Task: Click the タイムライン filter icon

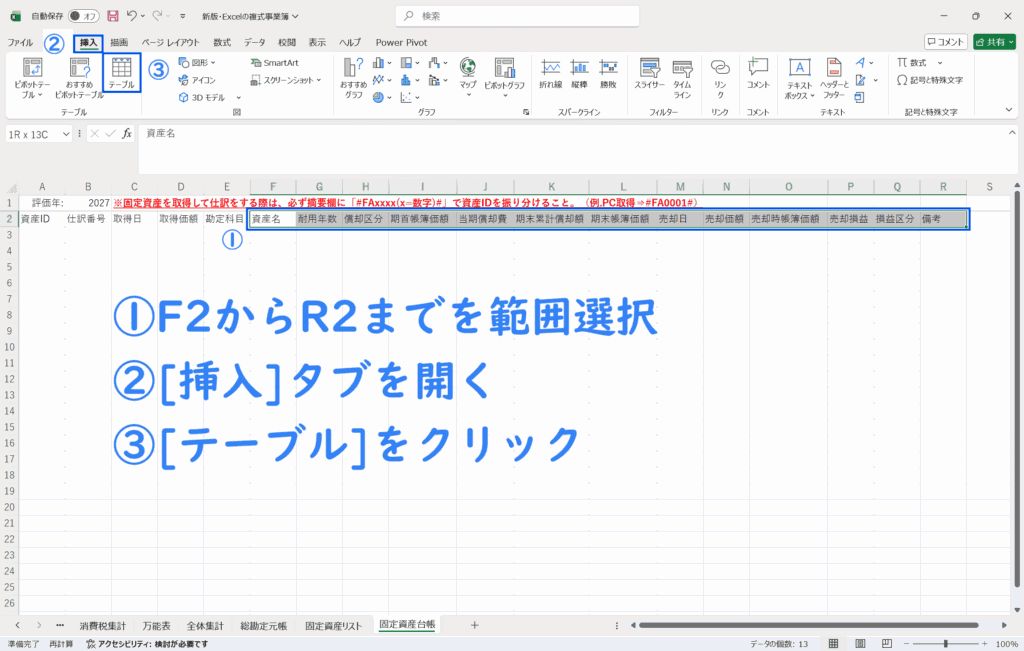Action: pyautogui.click(x=682, y=74)
